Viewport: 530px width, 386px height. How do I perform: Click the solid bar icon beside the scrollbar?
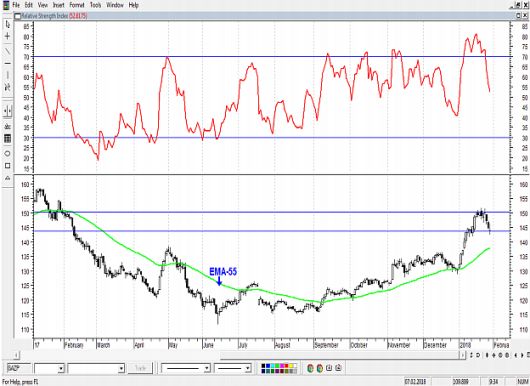[x=487, y=355]
